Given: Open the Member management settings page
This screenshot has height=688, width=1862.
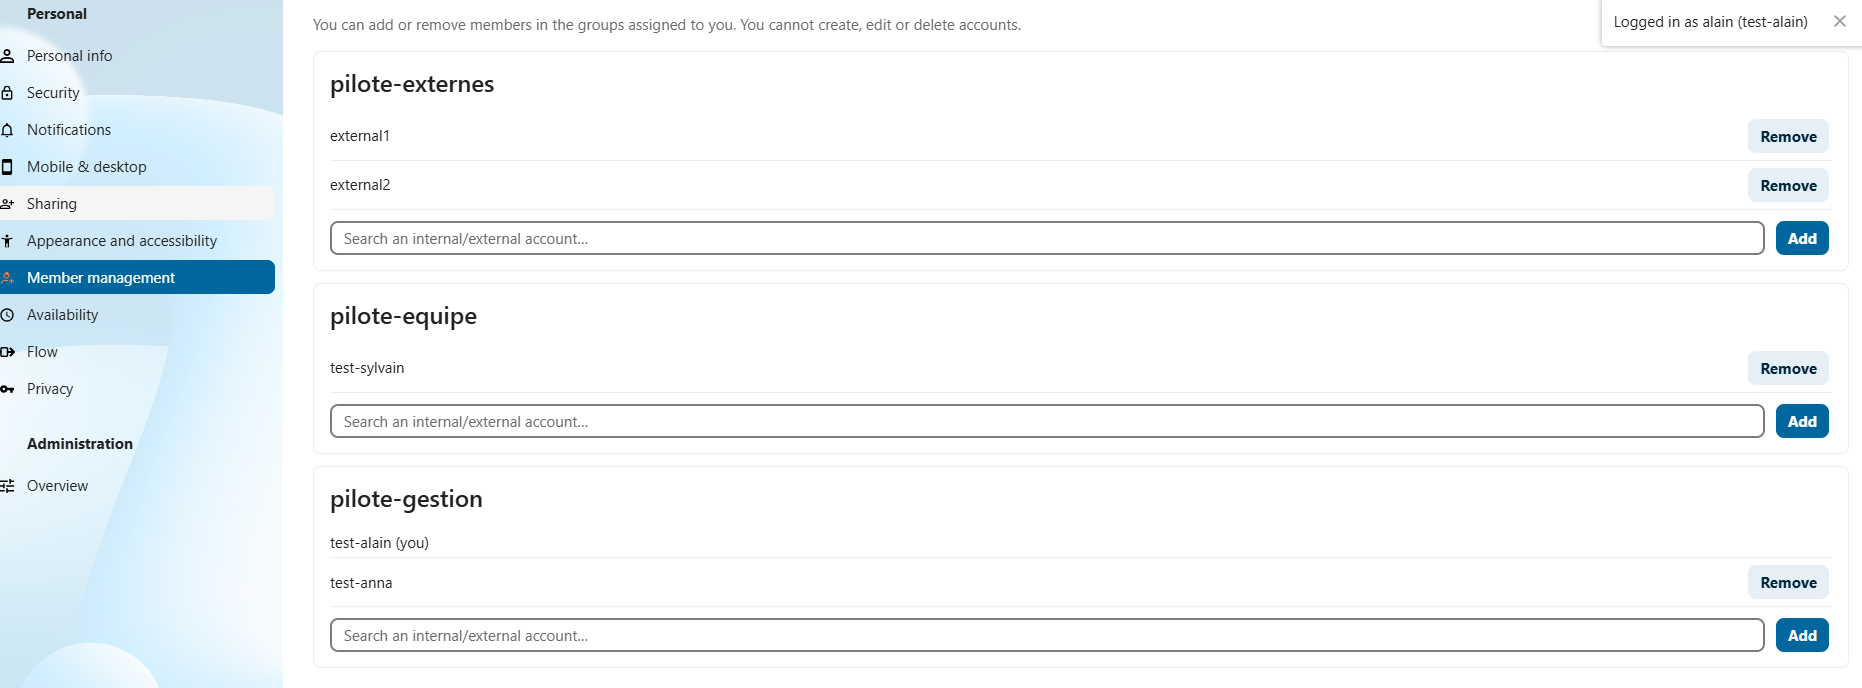Looking at the screenshot, I should pyautogui.click(x=137, y=277).
